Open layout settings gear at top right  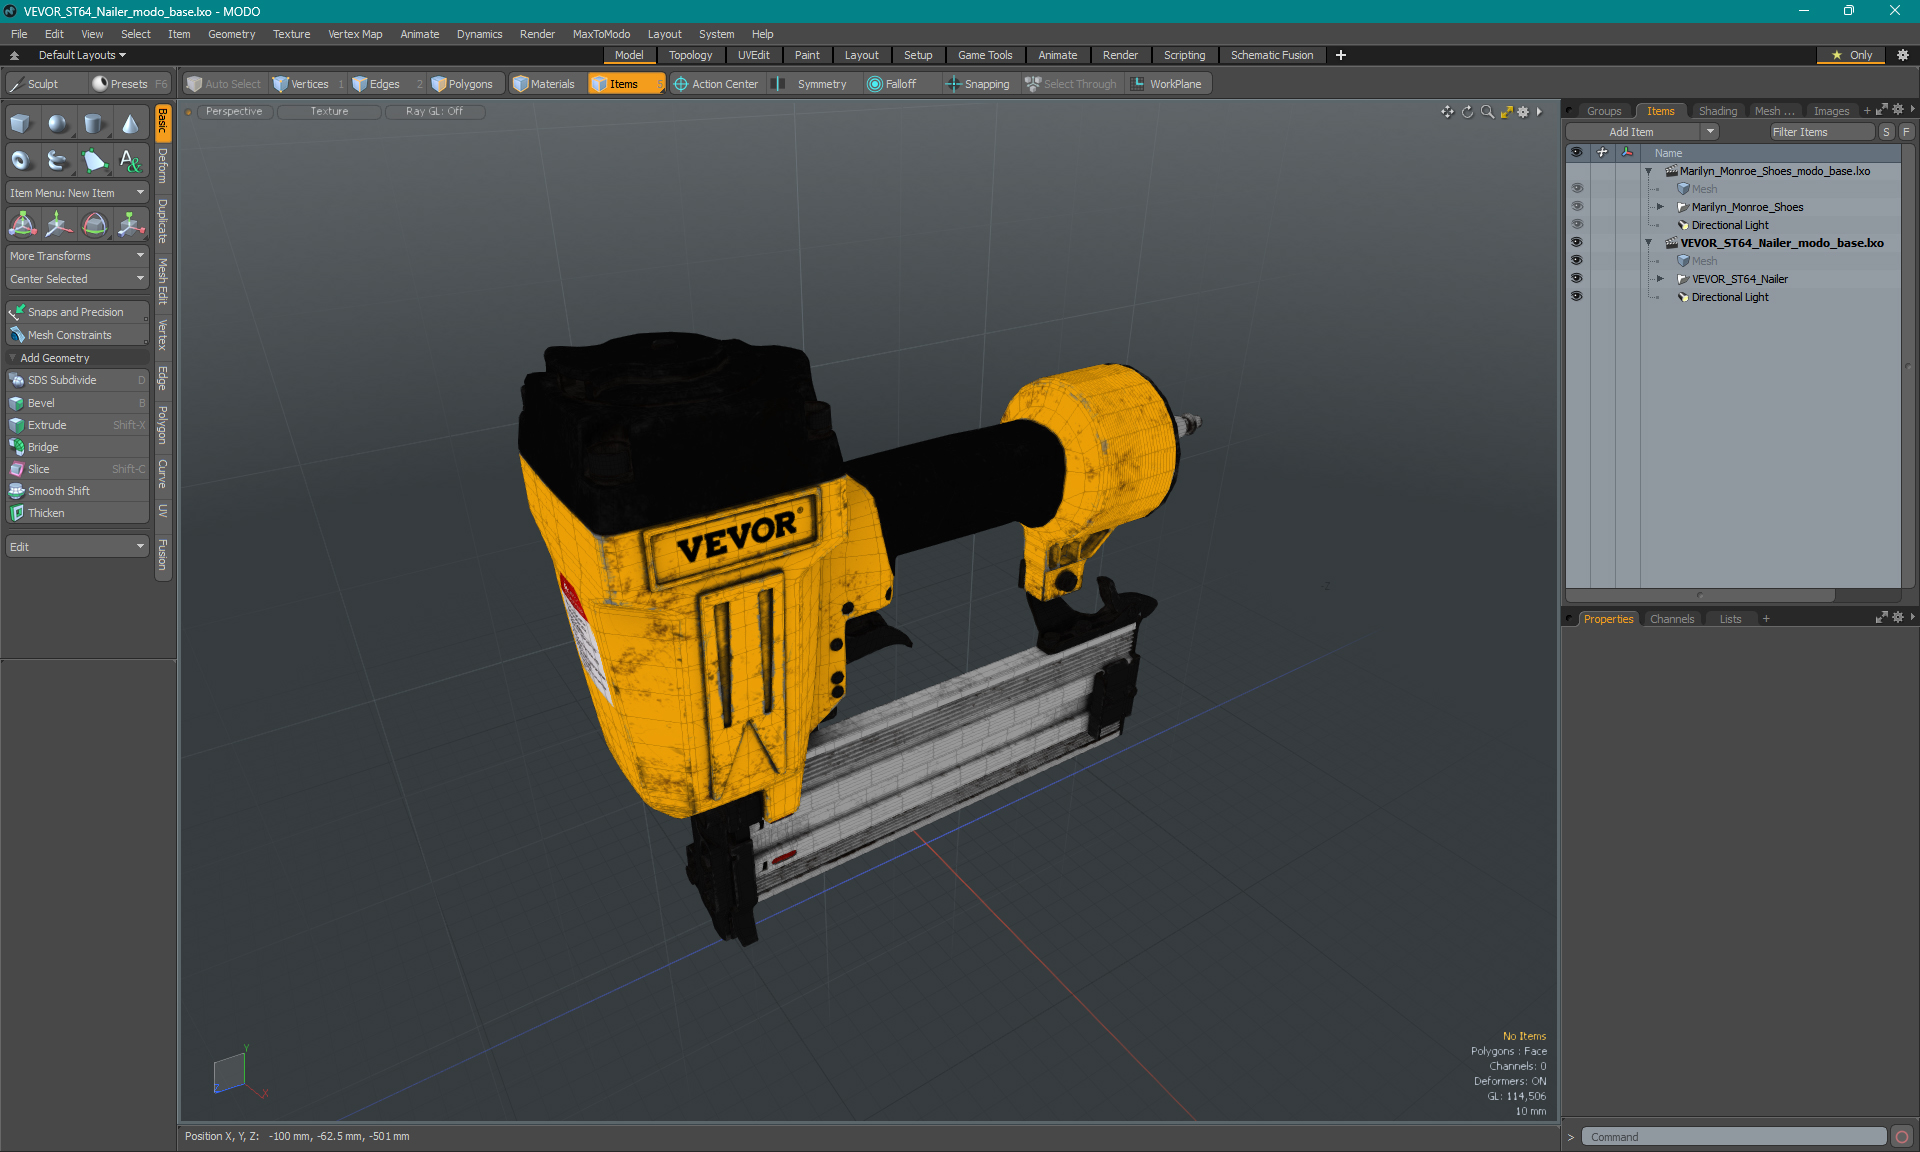1903,55
